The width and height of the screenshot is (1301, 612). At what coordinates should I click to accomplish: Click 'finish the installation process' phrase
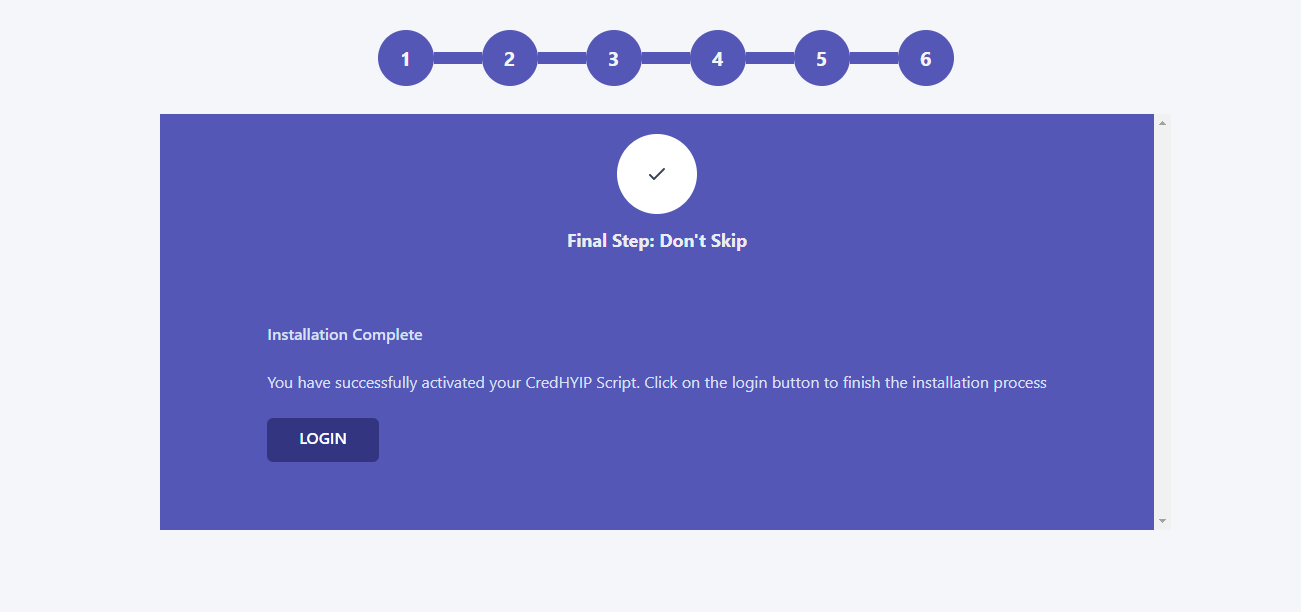point(945,383)
